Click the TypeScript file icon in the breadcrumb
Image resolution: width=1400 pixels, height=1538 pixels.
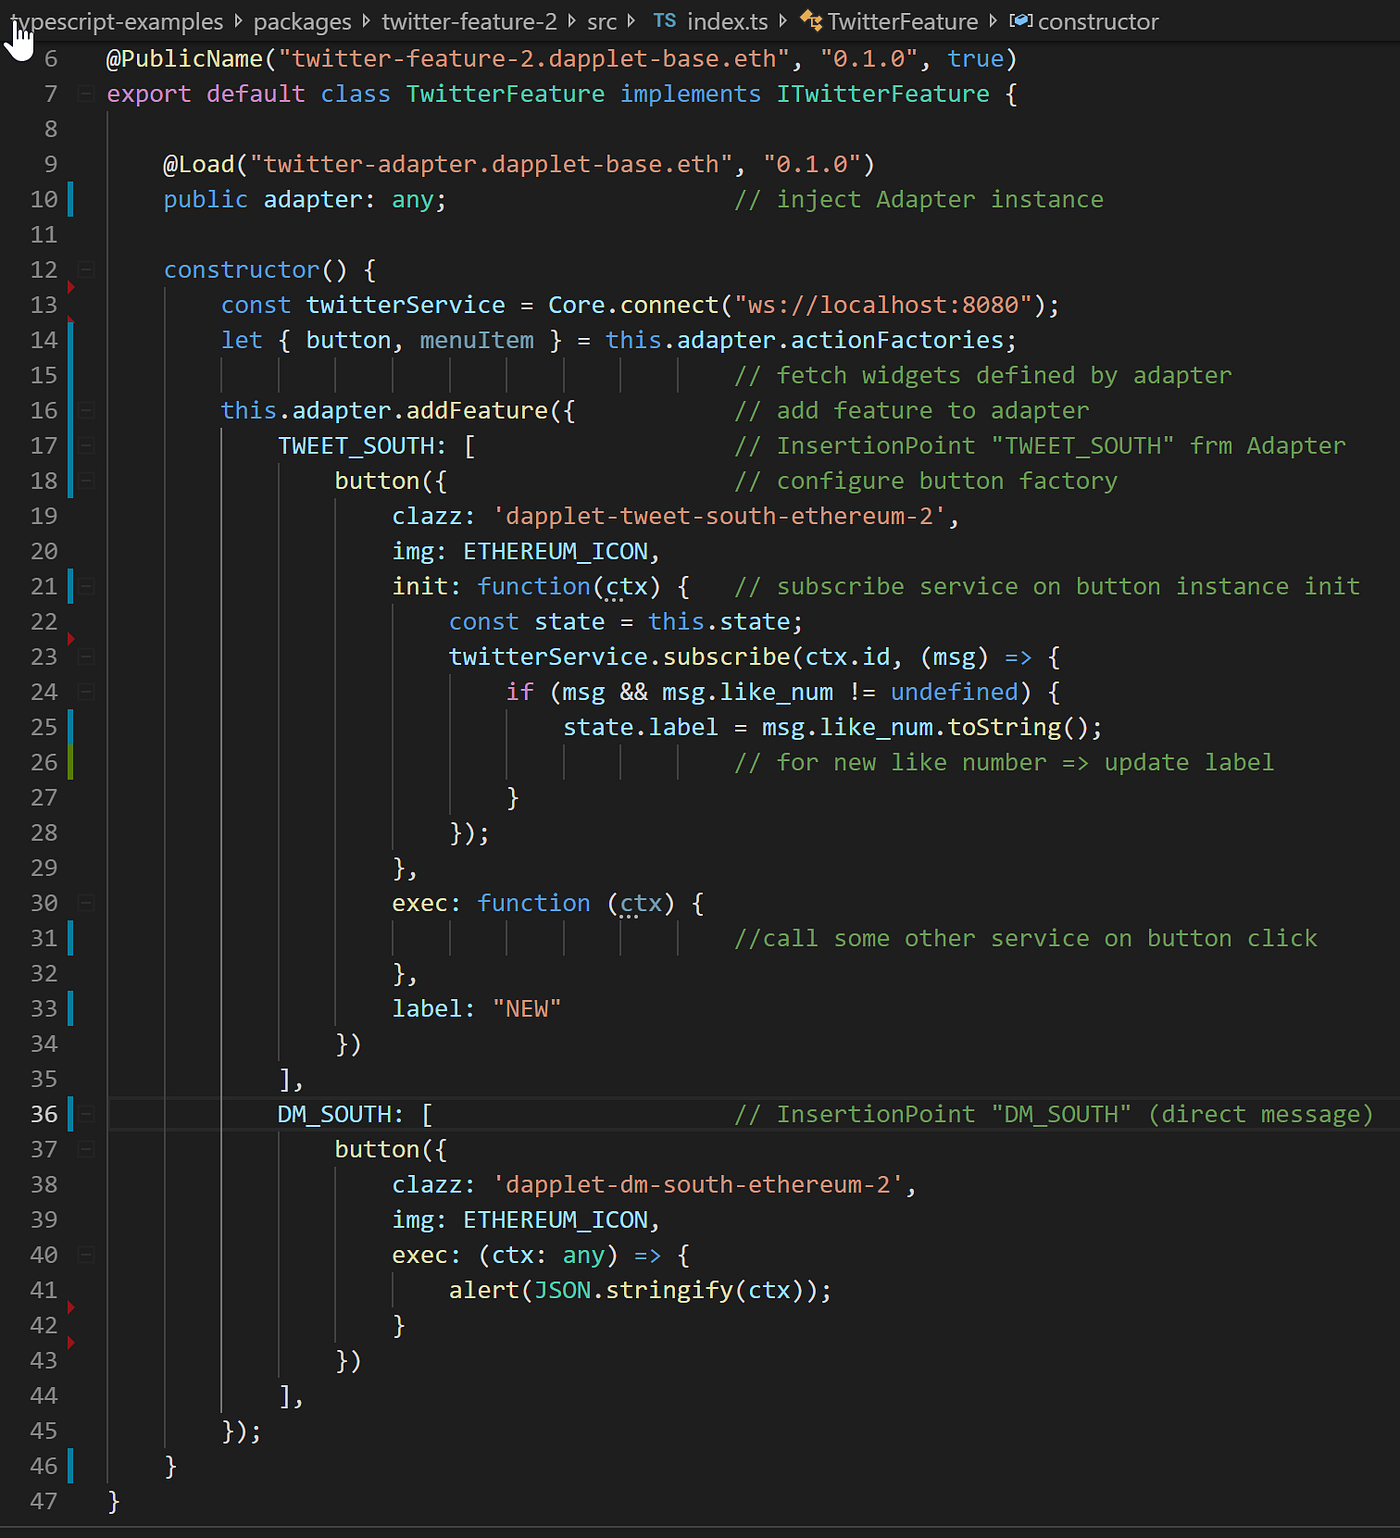(664, 21)
